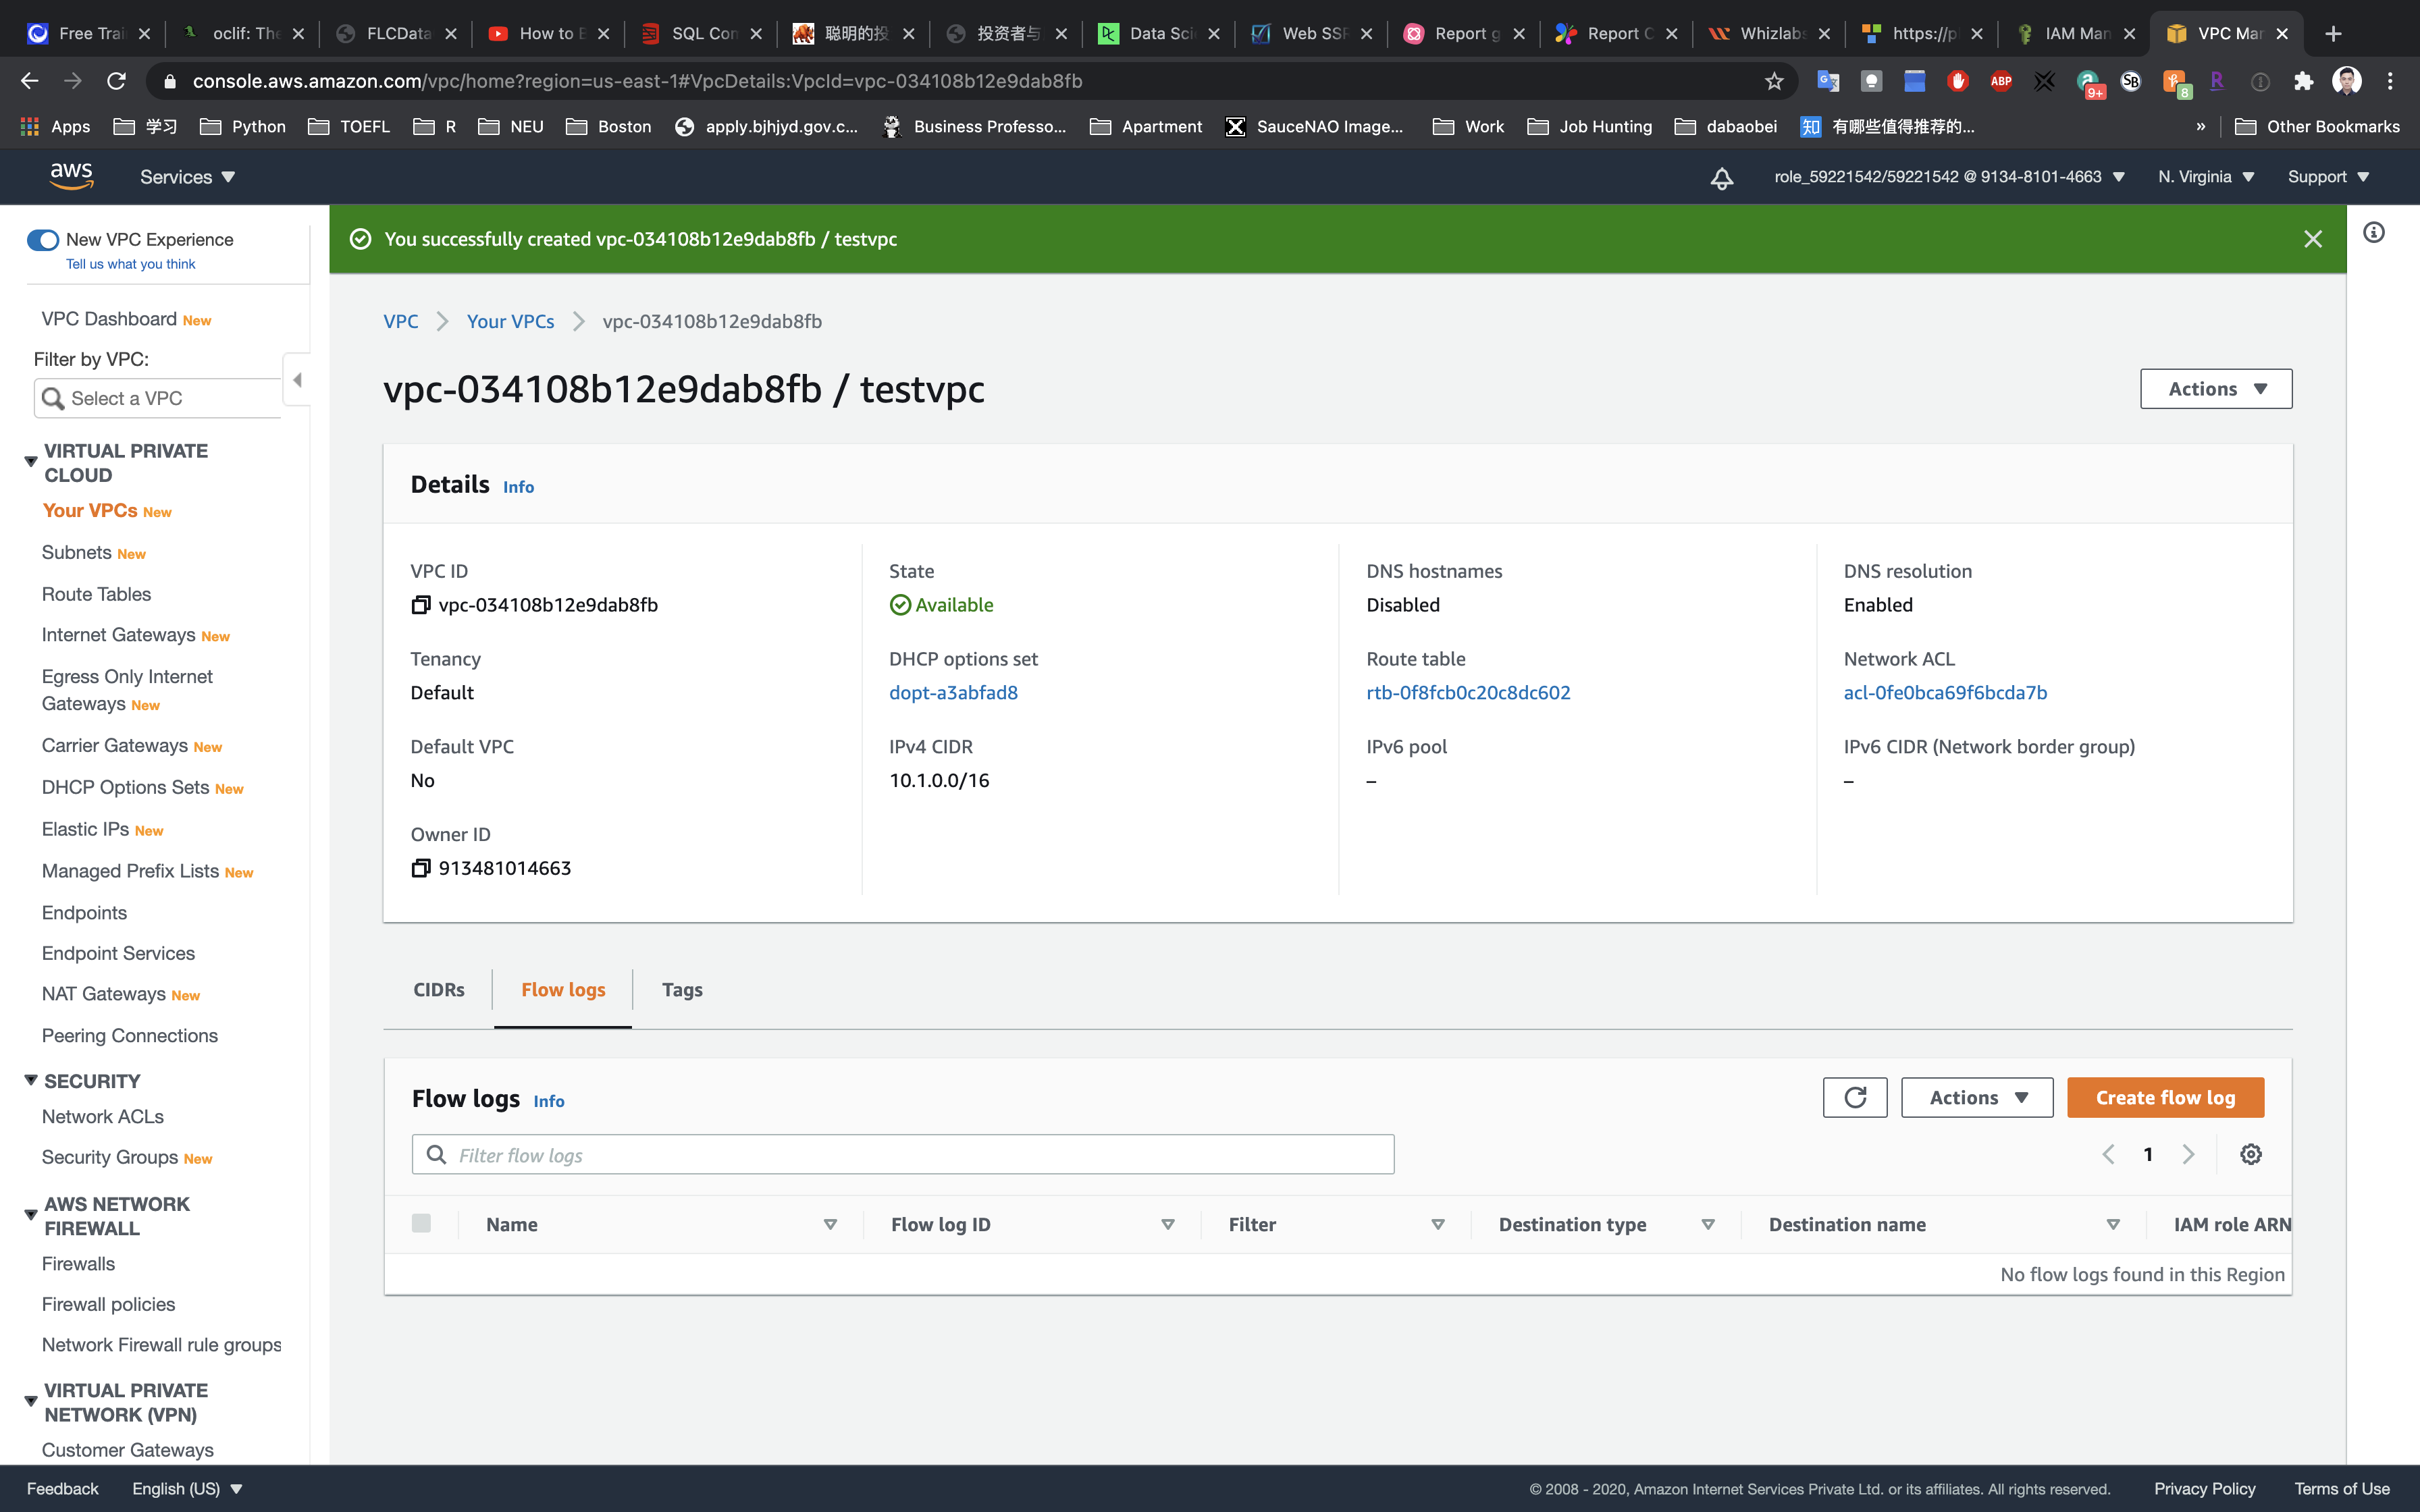The image size is (2420, 1512).
Task: Refresh the flow logs table
Action: (x=1854, y=1097)
